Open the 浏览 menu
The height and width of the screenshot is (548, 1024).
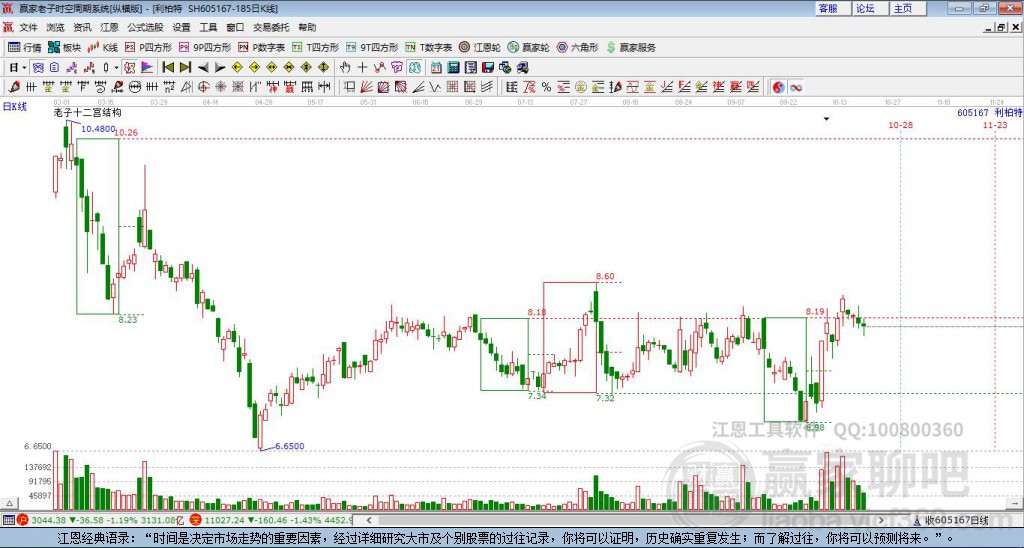(x=56, y=27)
